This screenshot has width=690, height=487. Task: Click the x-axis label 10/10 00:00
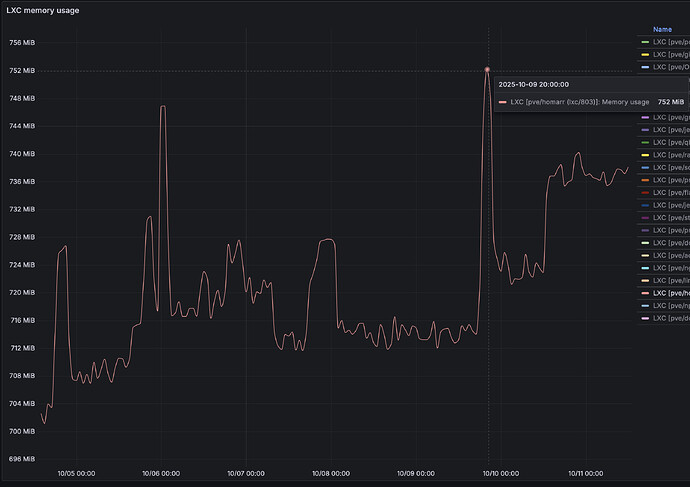[501, 473]
